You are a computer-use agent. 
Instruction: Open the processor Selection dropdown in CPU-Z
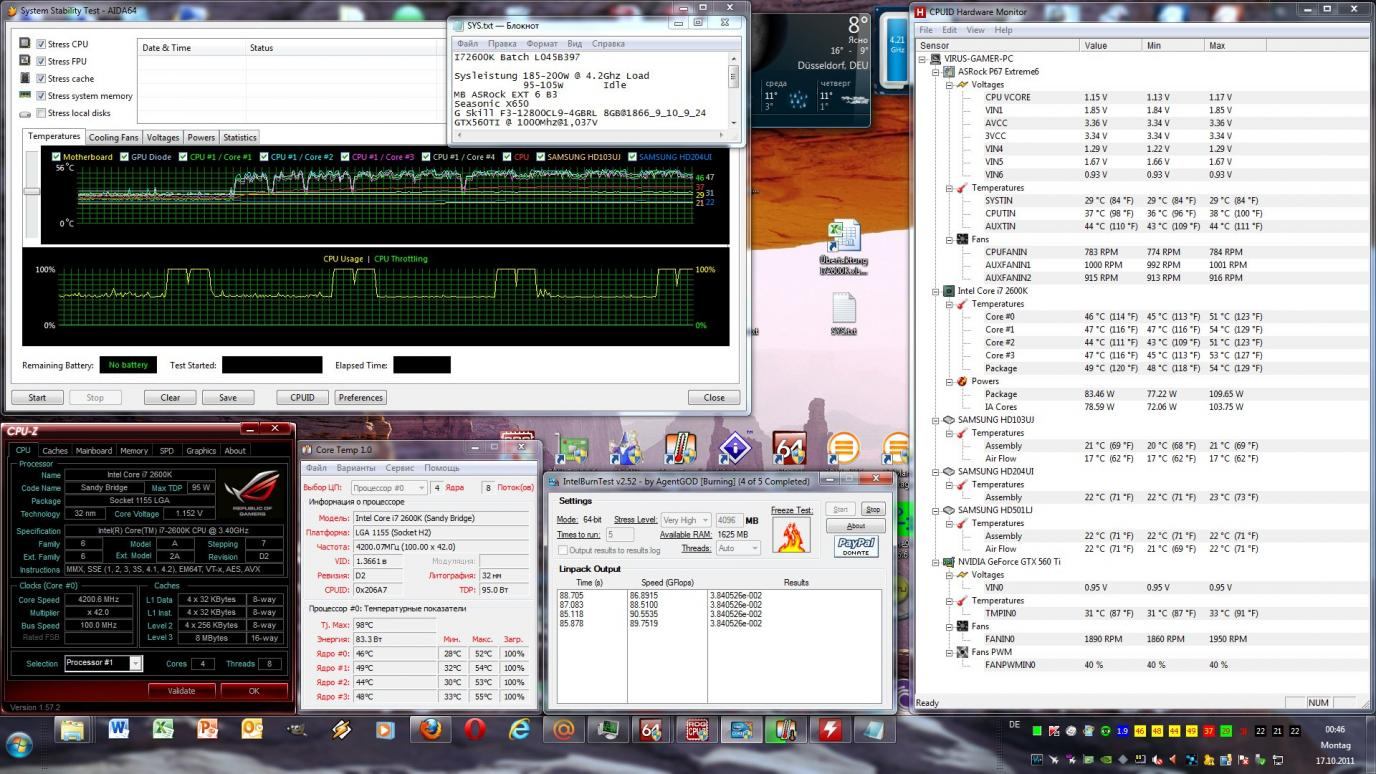tap(136, 663)
